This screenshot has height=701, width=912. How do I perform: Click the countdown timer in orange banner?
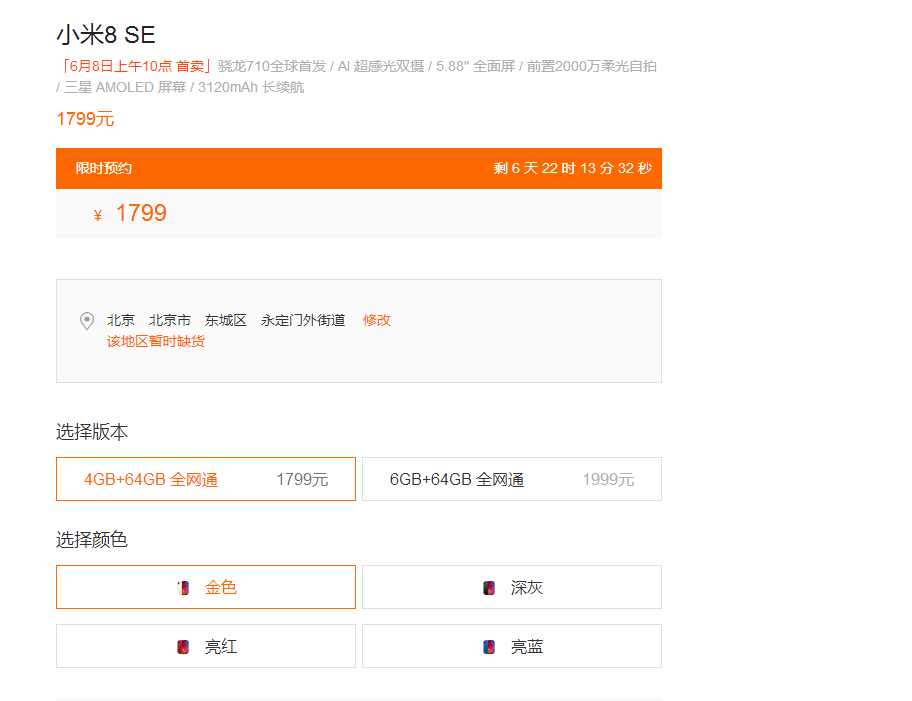(x=572, y=168)
